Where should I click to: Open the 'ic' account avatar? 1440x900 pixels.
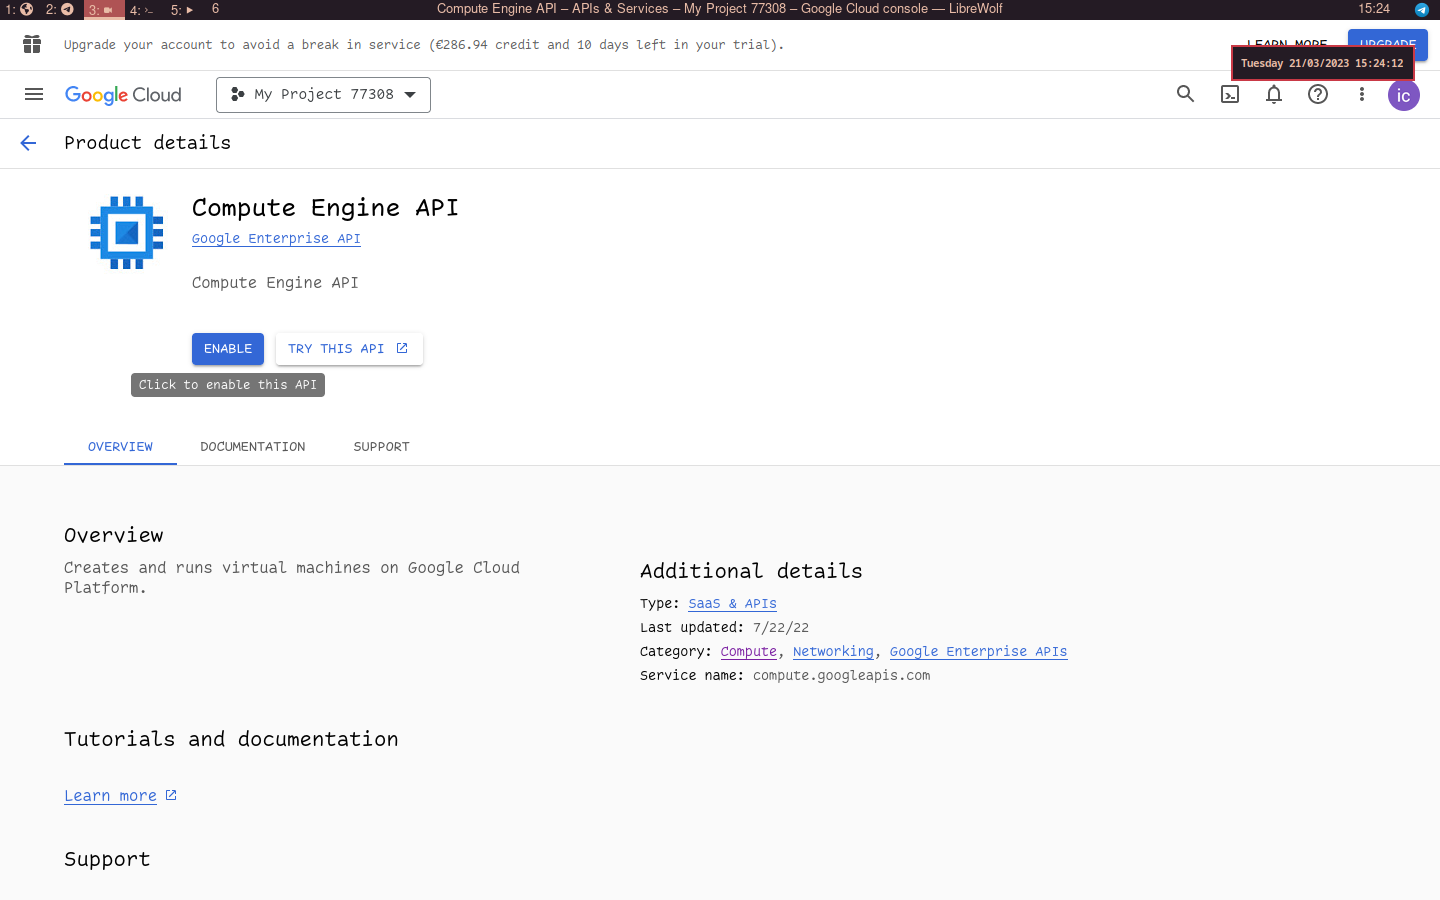(x=1403, y=95)
